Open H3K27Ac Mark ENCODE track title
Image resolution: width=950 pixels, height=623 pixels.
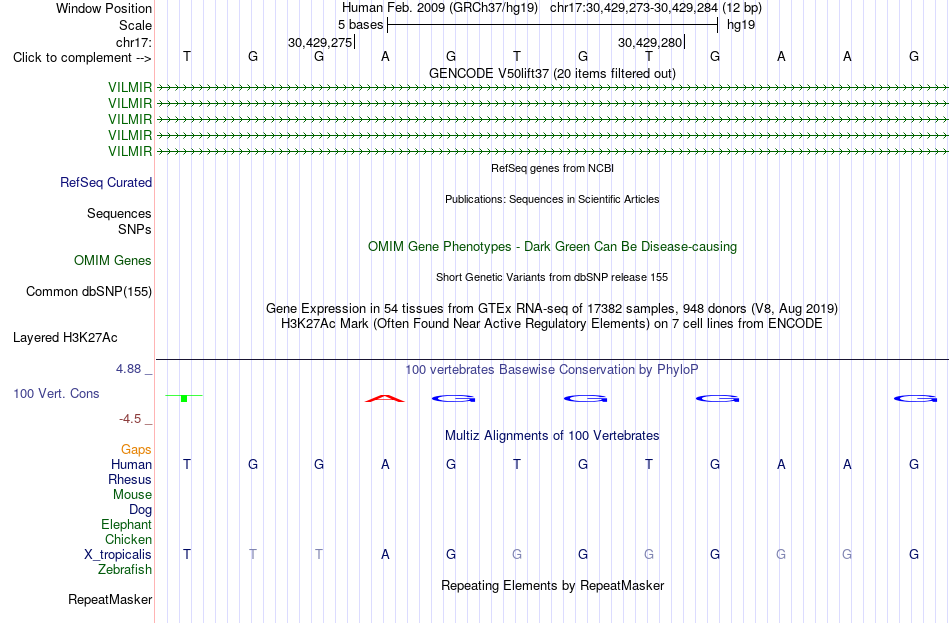(552, 324)
